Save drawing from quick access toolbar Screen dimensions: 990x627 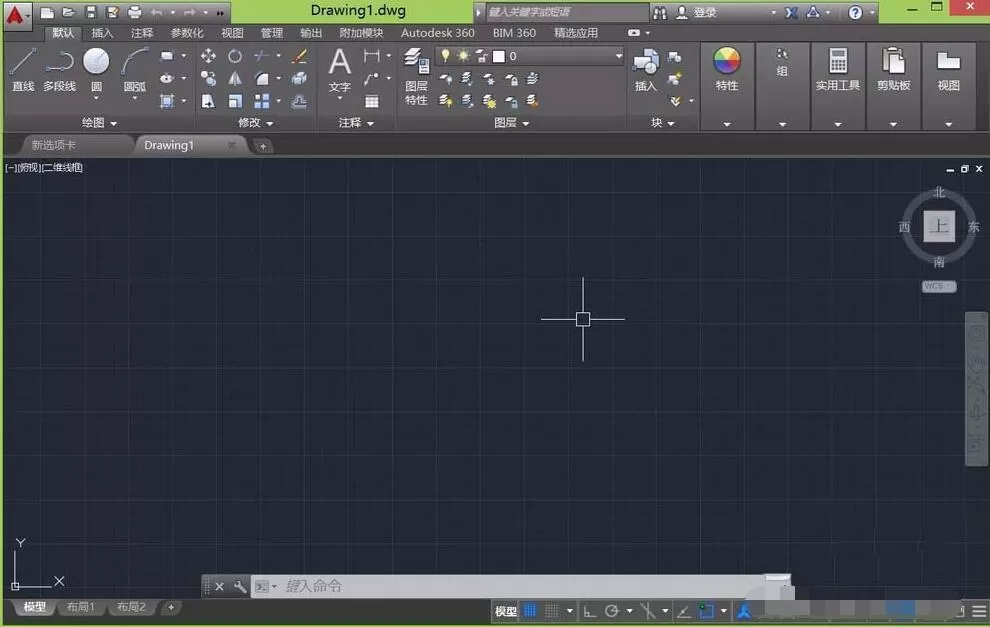tap(90, 12)
